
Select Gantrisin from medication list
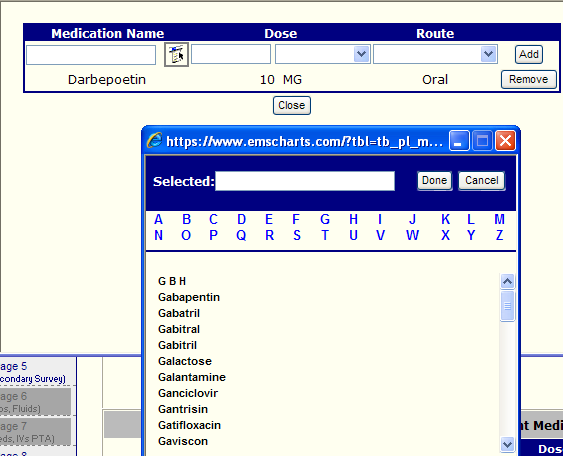point(183,409)
